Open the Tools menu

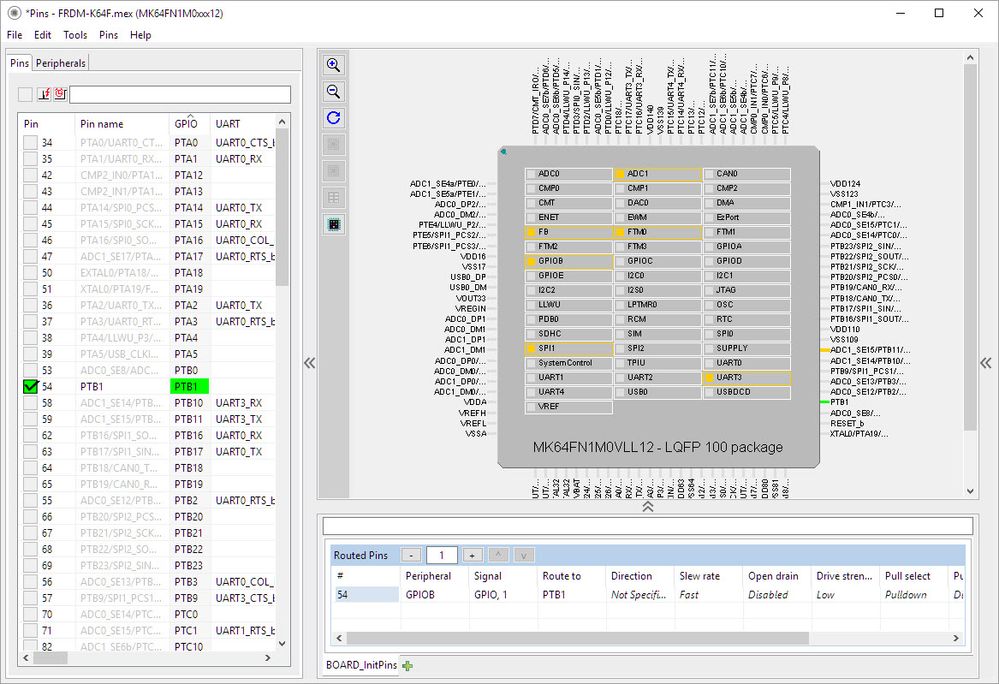pyautogui.click(x=75, y=35)
